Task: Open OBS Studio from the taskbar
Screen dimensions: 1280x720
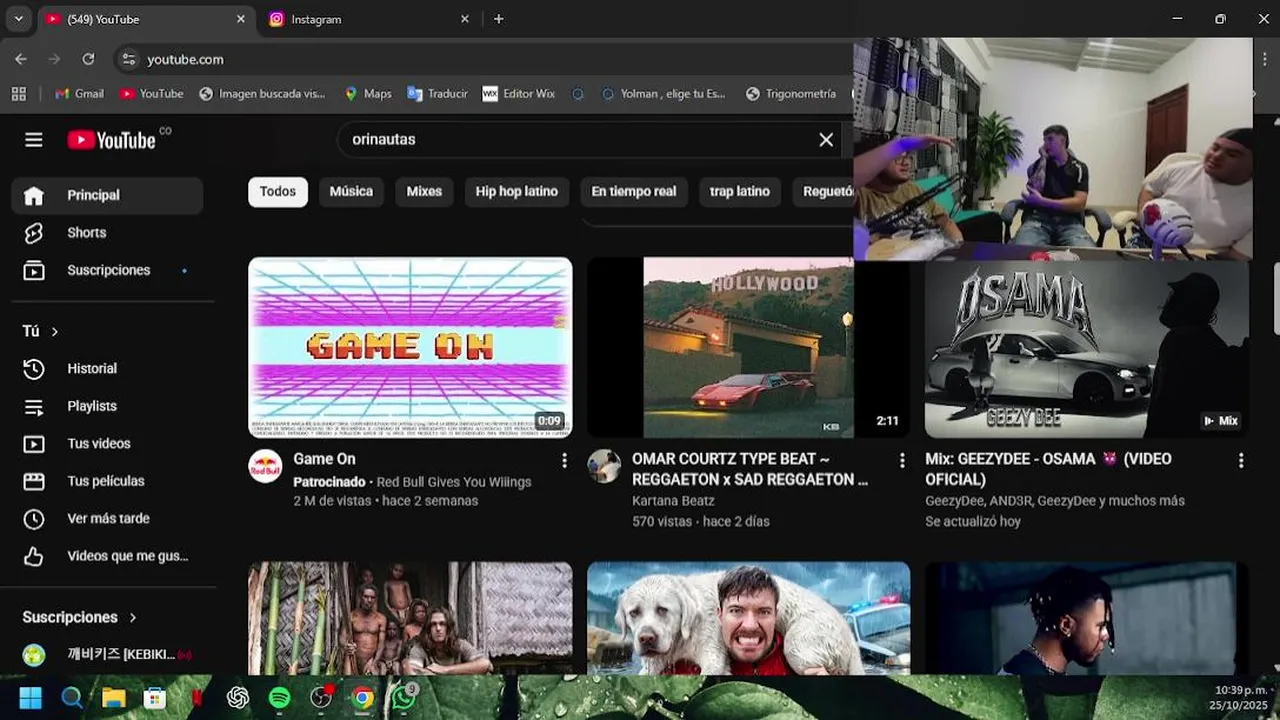Action: 321,698
